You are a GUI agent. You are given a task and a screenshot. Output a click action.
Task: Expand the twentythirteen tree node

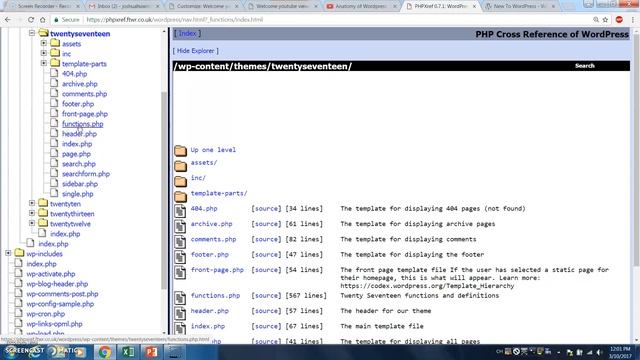pos(32,213)
